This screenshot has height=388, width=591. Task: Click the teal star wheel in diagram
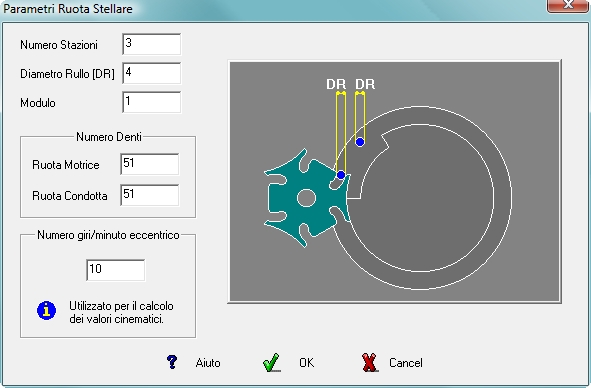306,198
